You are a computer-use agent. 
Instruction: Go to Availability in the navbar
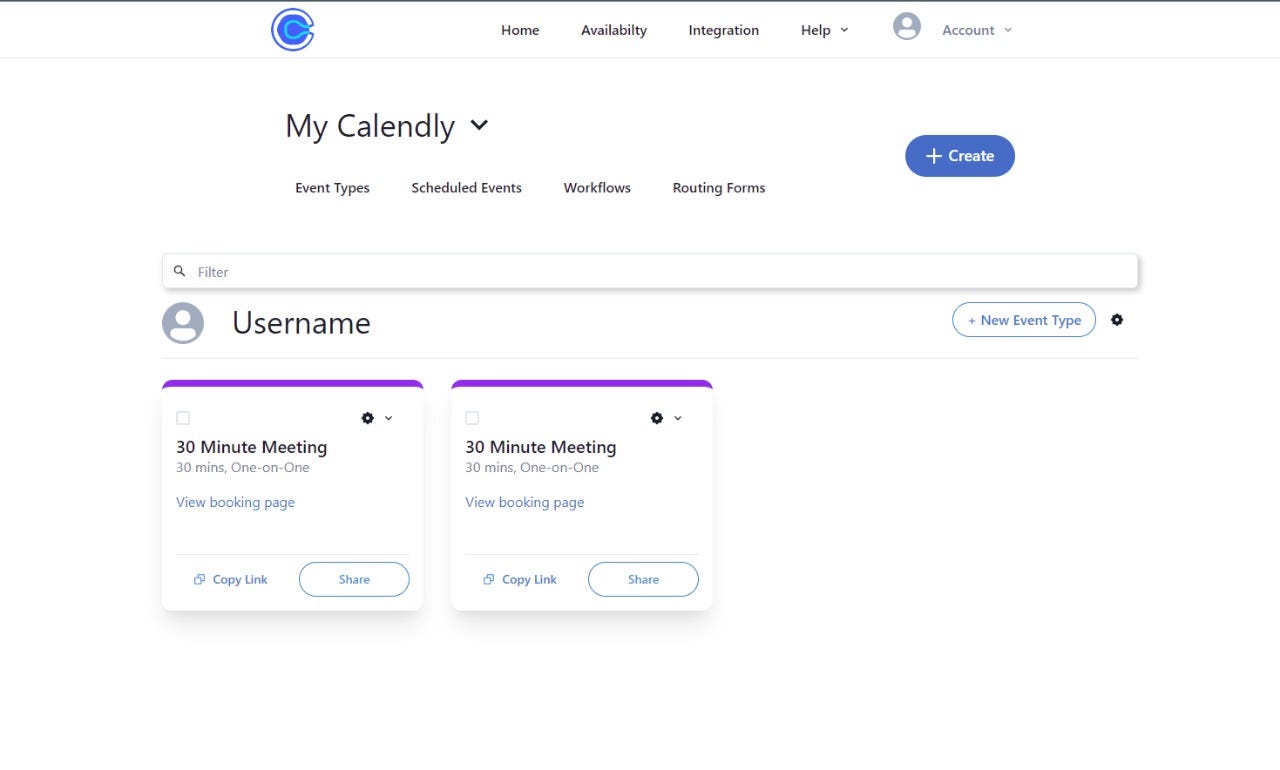click(x=614, y=30)
